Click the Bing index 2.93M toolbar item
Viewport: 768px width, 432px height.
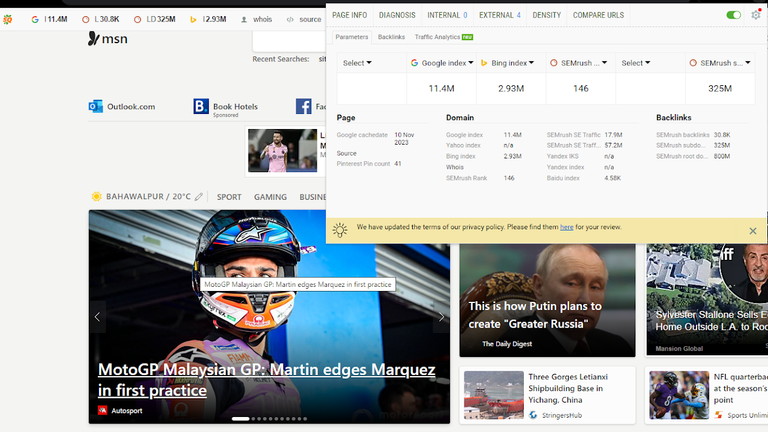click(208, 20)
